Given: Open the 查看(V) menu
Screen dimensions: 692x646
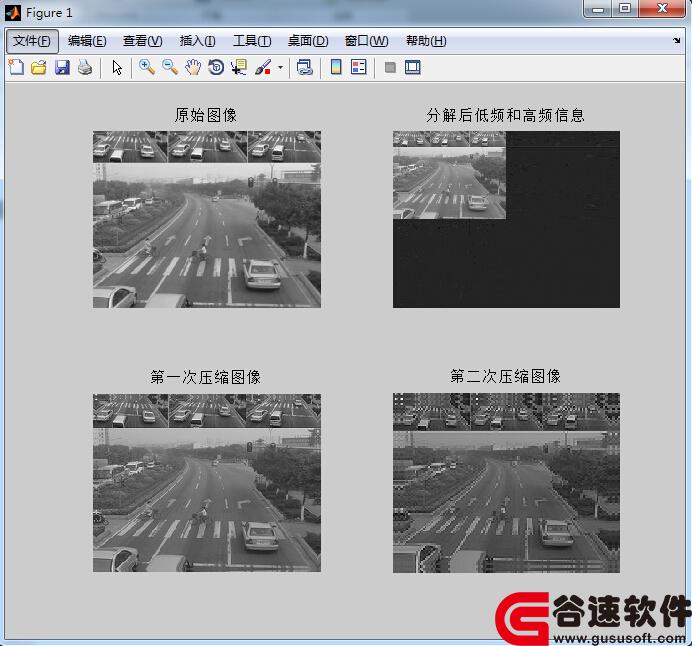Looking at the screenshot, I should (143, 41).
